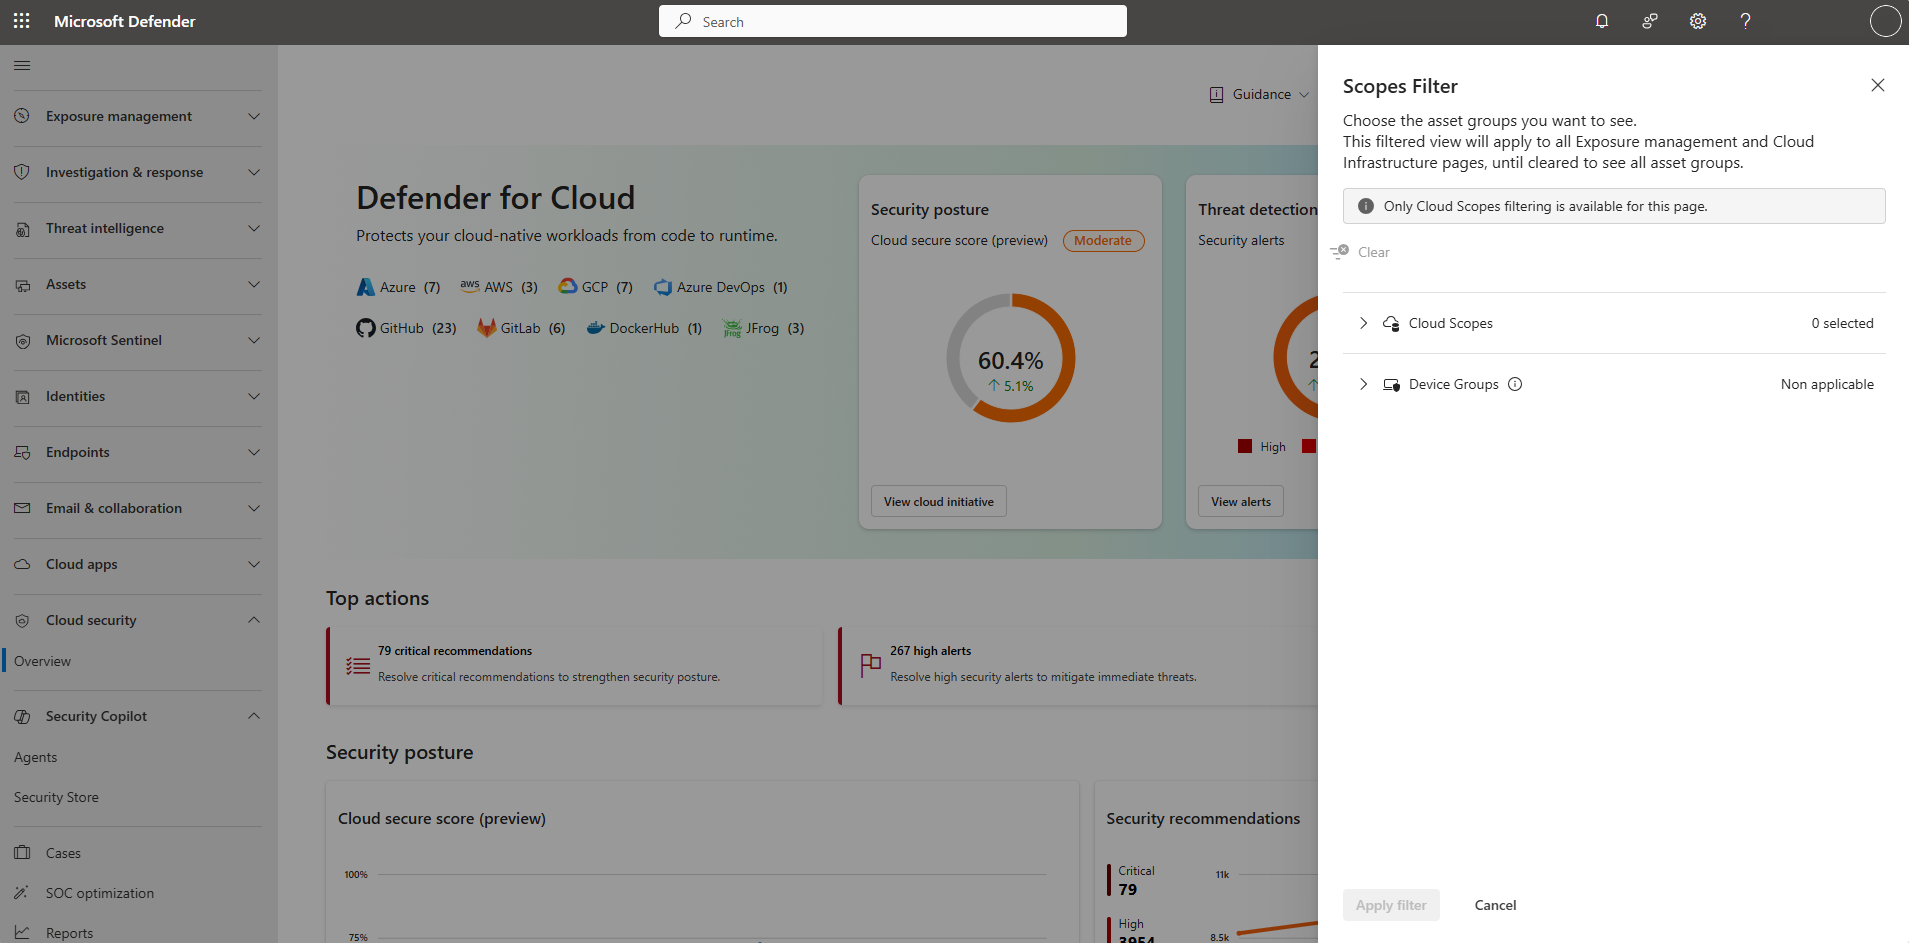
Task: Click the "0 selected" Cloud Scopes count
Action: (x=1842, y=323)
